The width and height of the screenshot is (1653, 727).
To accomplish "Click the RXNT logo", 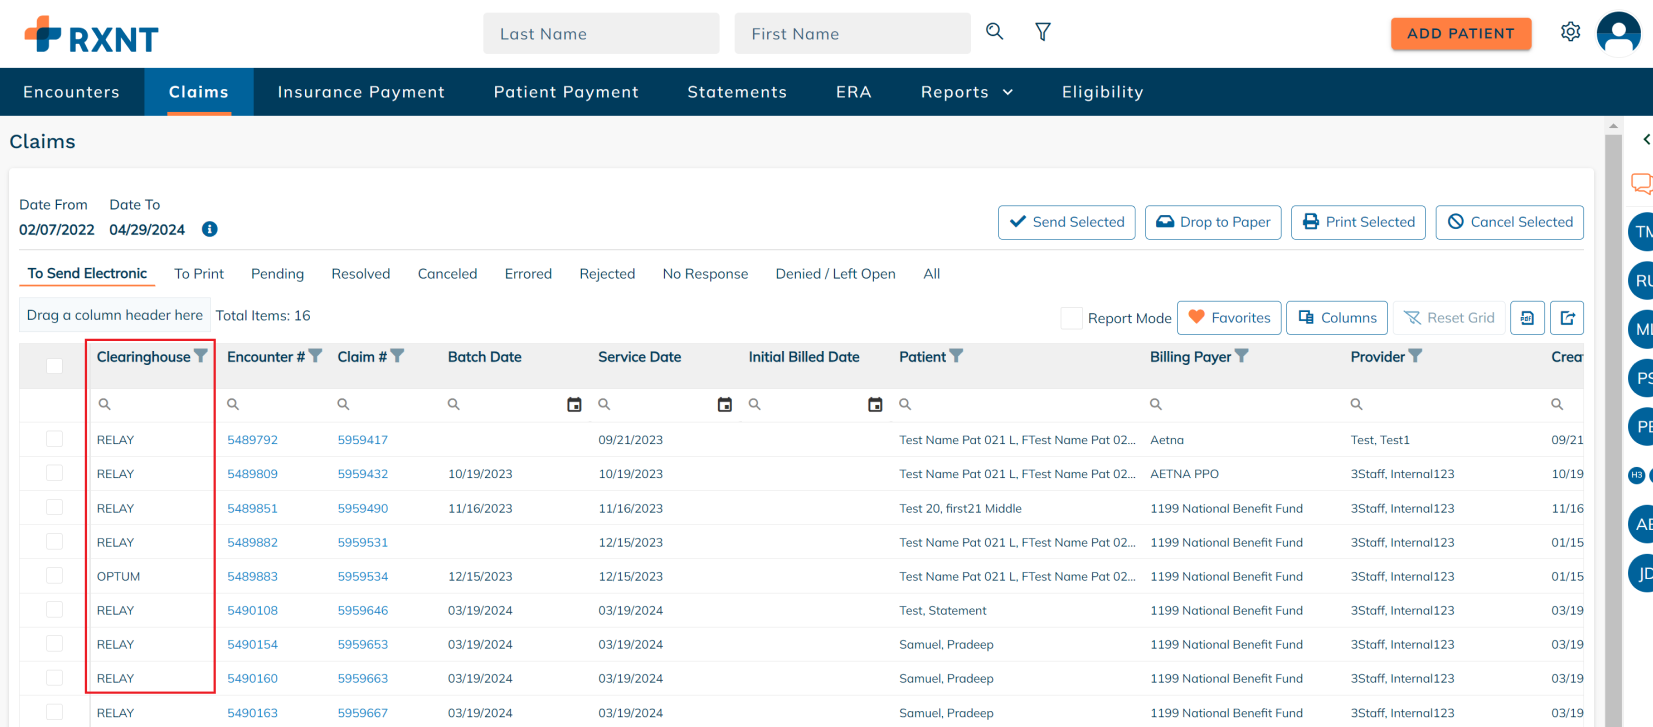I will pyautogui.click(x=92, y=35).
